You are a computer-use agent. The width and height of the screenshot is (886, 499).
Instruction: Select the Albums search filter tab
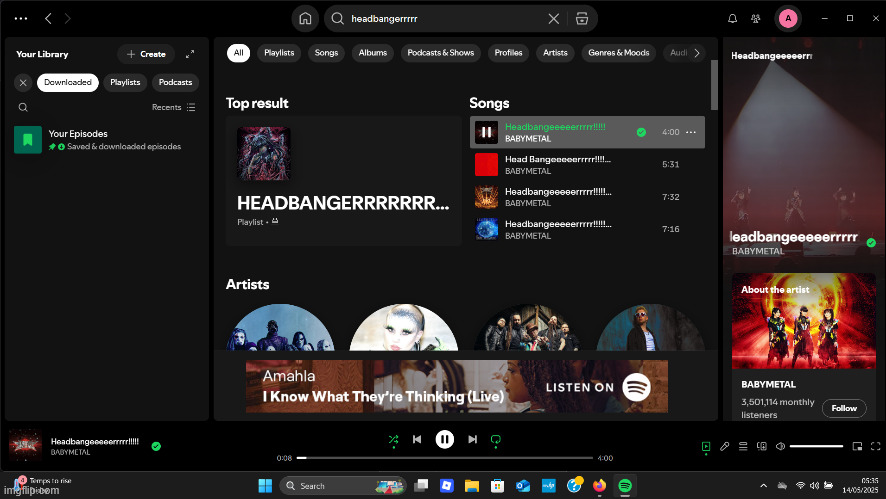[372, 53]
